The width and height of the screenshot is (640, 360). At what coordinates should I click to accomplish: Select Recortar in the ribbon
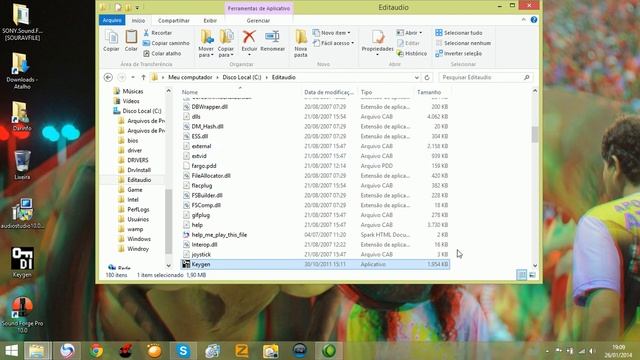[158, 33]
